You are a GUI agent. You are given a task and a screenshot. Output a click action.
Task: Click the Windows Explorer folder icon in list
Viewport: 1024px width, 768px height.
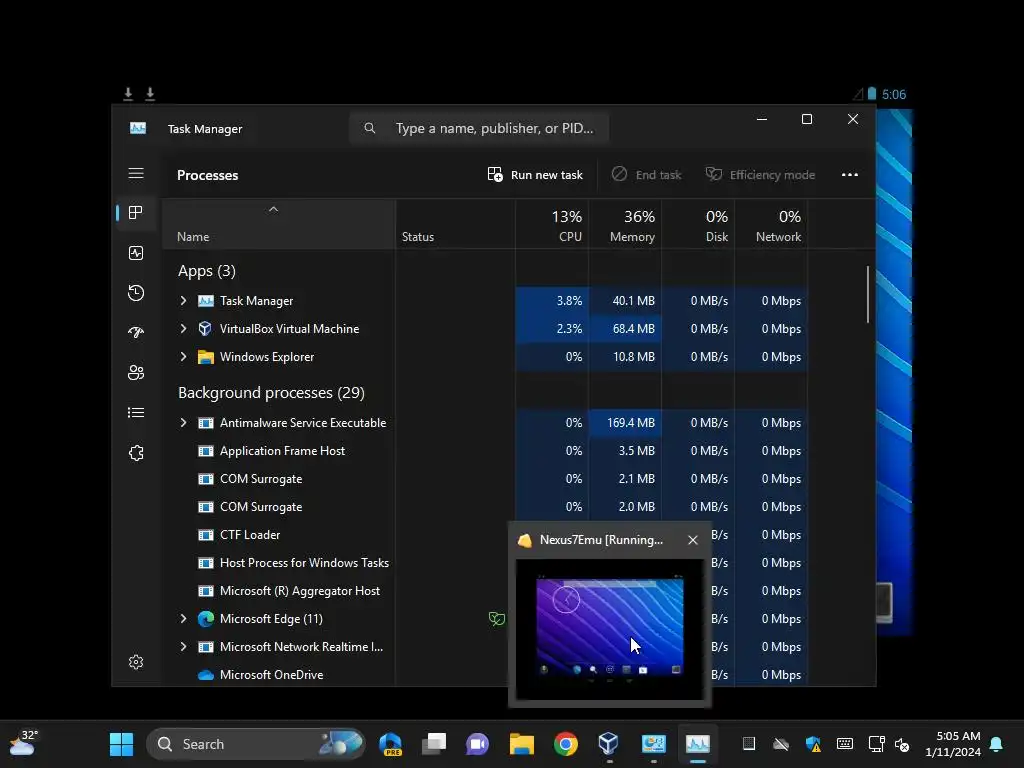coord(206,357)
